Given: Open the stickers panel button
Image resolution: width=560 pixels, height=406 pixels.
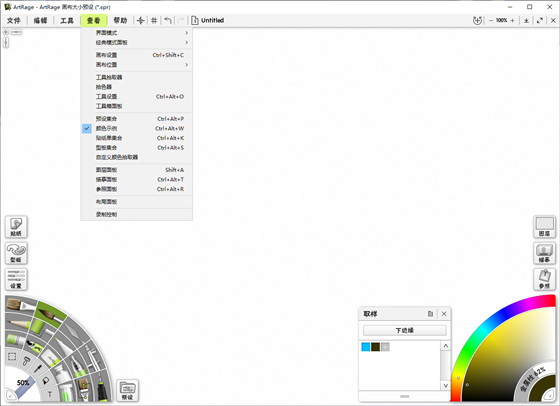Looking at the screenshot, I should pos(16,227).
